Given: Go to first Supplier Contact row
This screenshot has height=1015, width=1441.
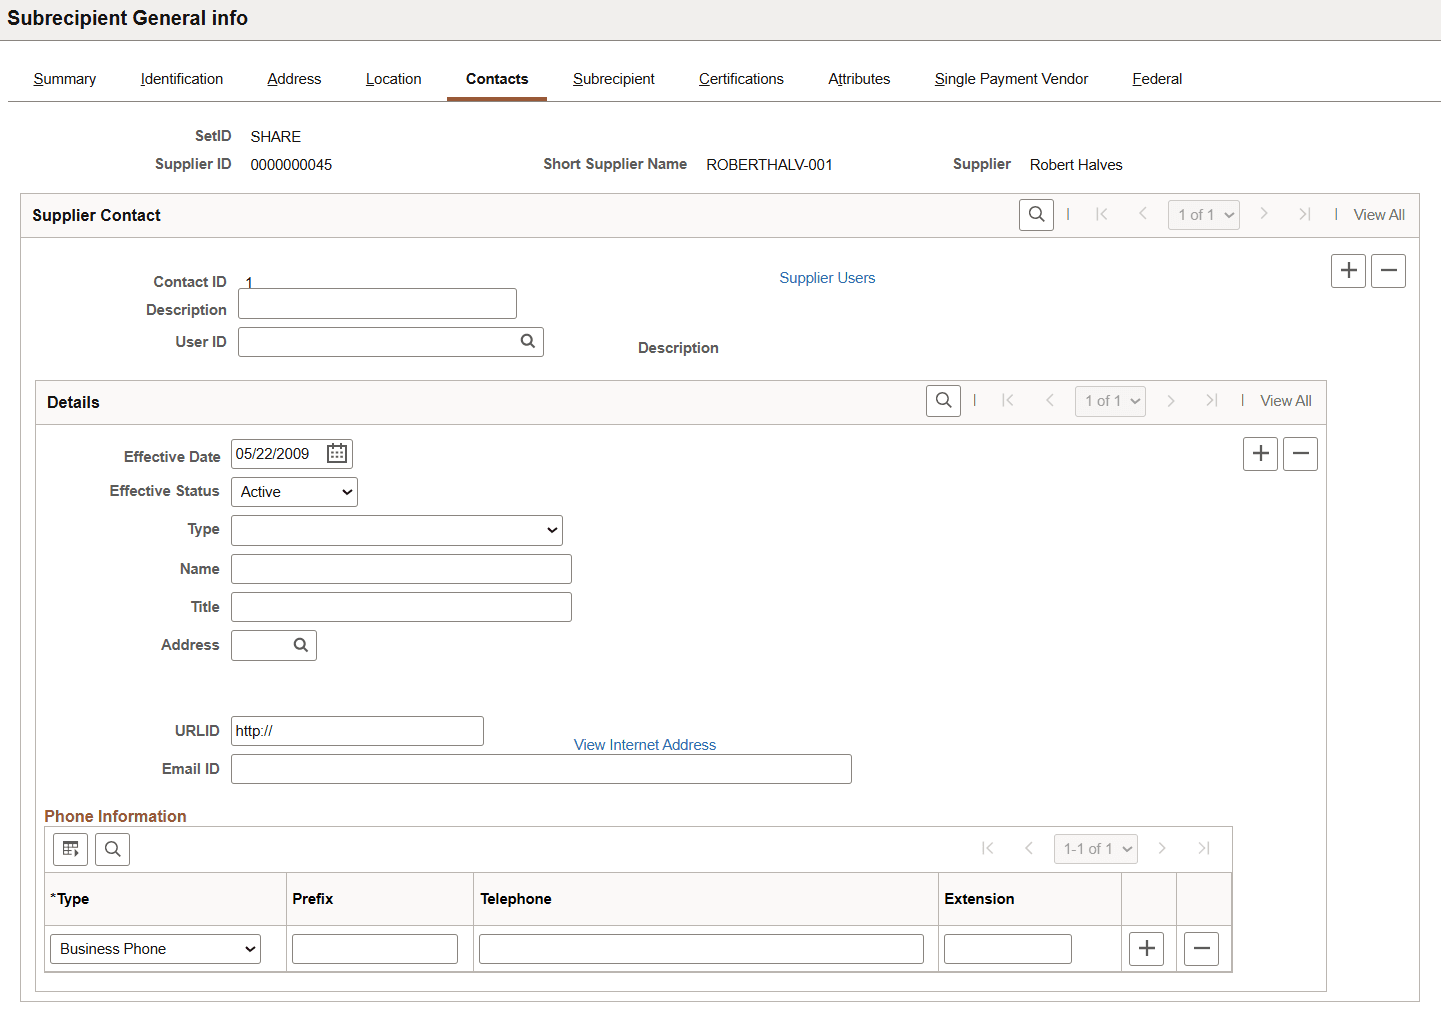Looking at the screenshot, I should [x=1102, y=214].
